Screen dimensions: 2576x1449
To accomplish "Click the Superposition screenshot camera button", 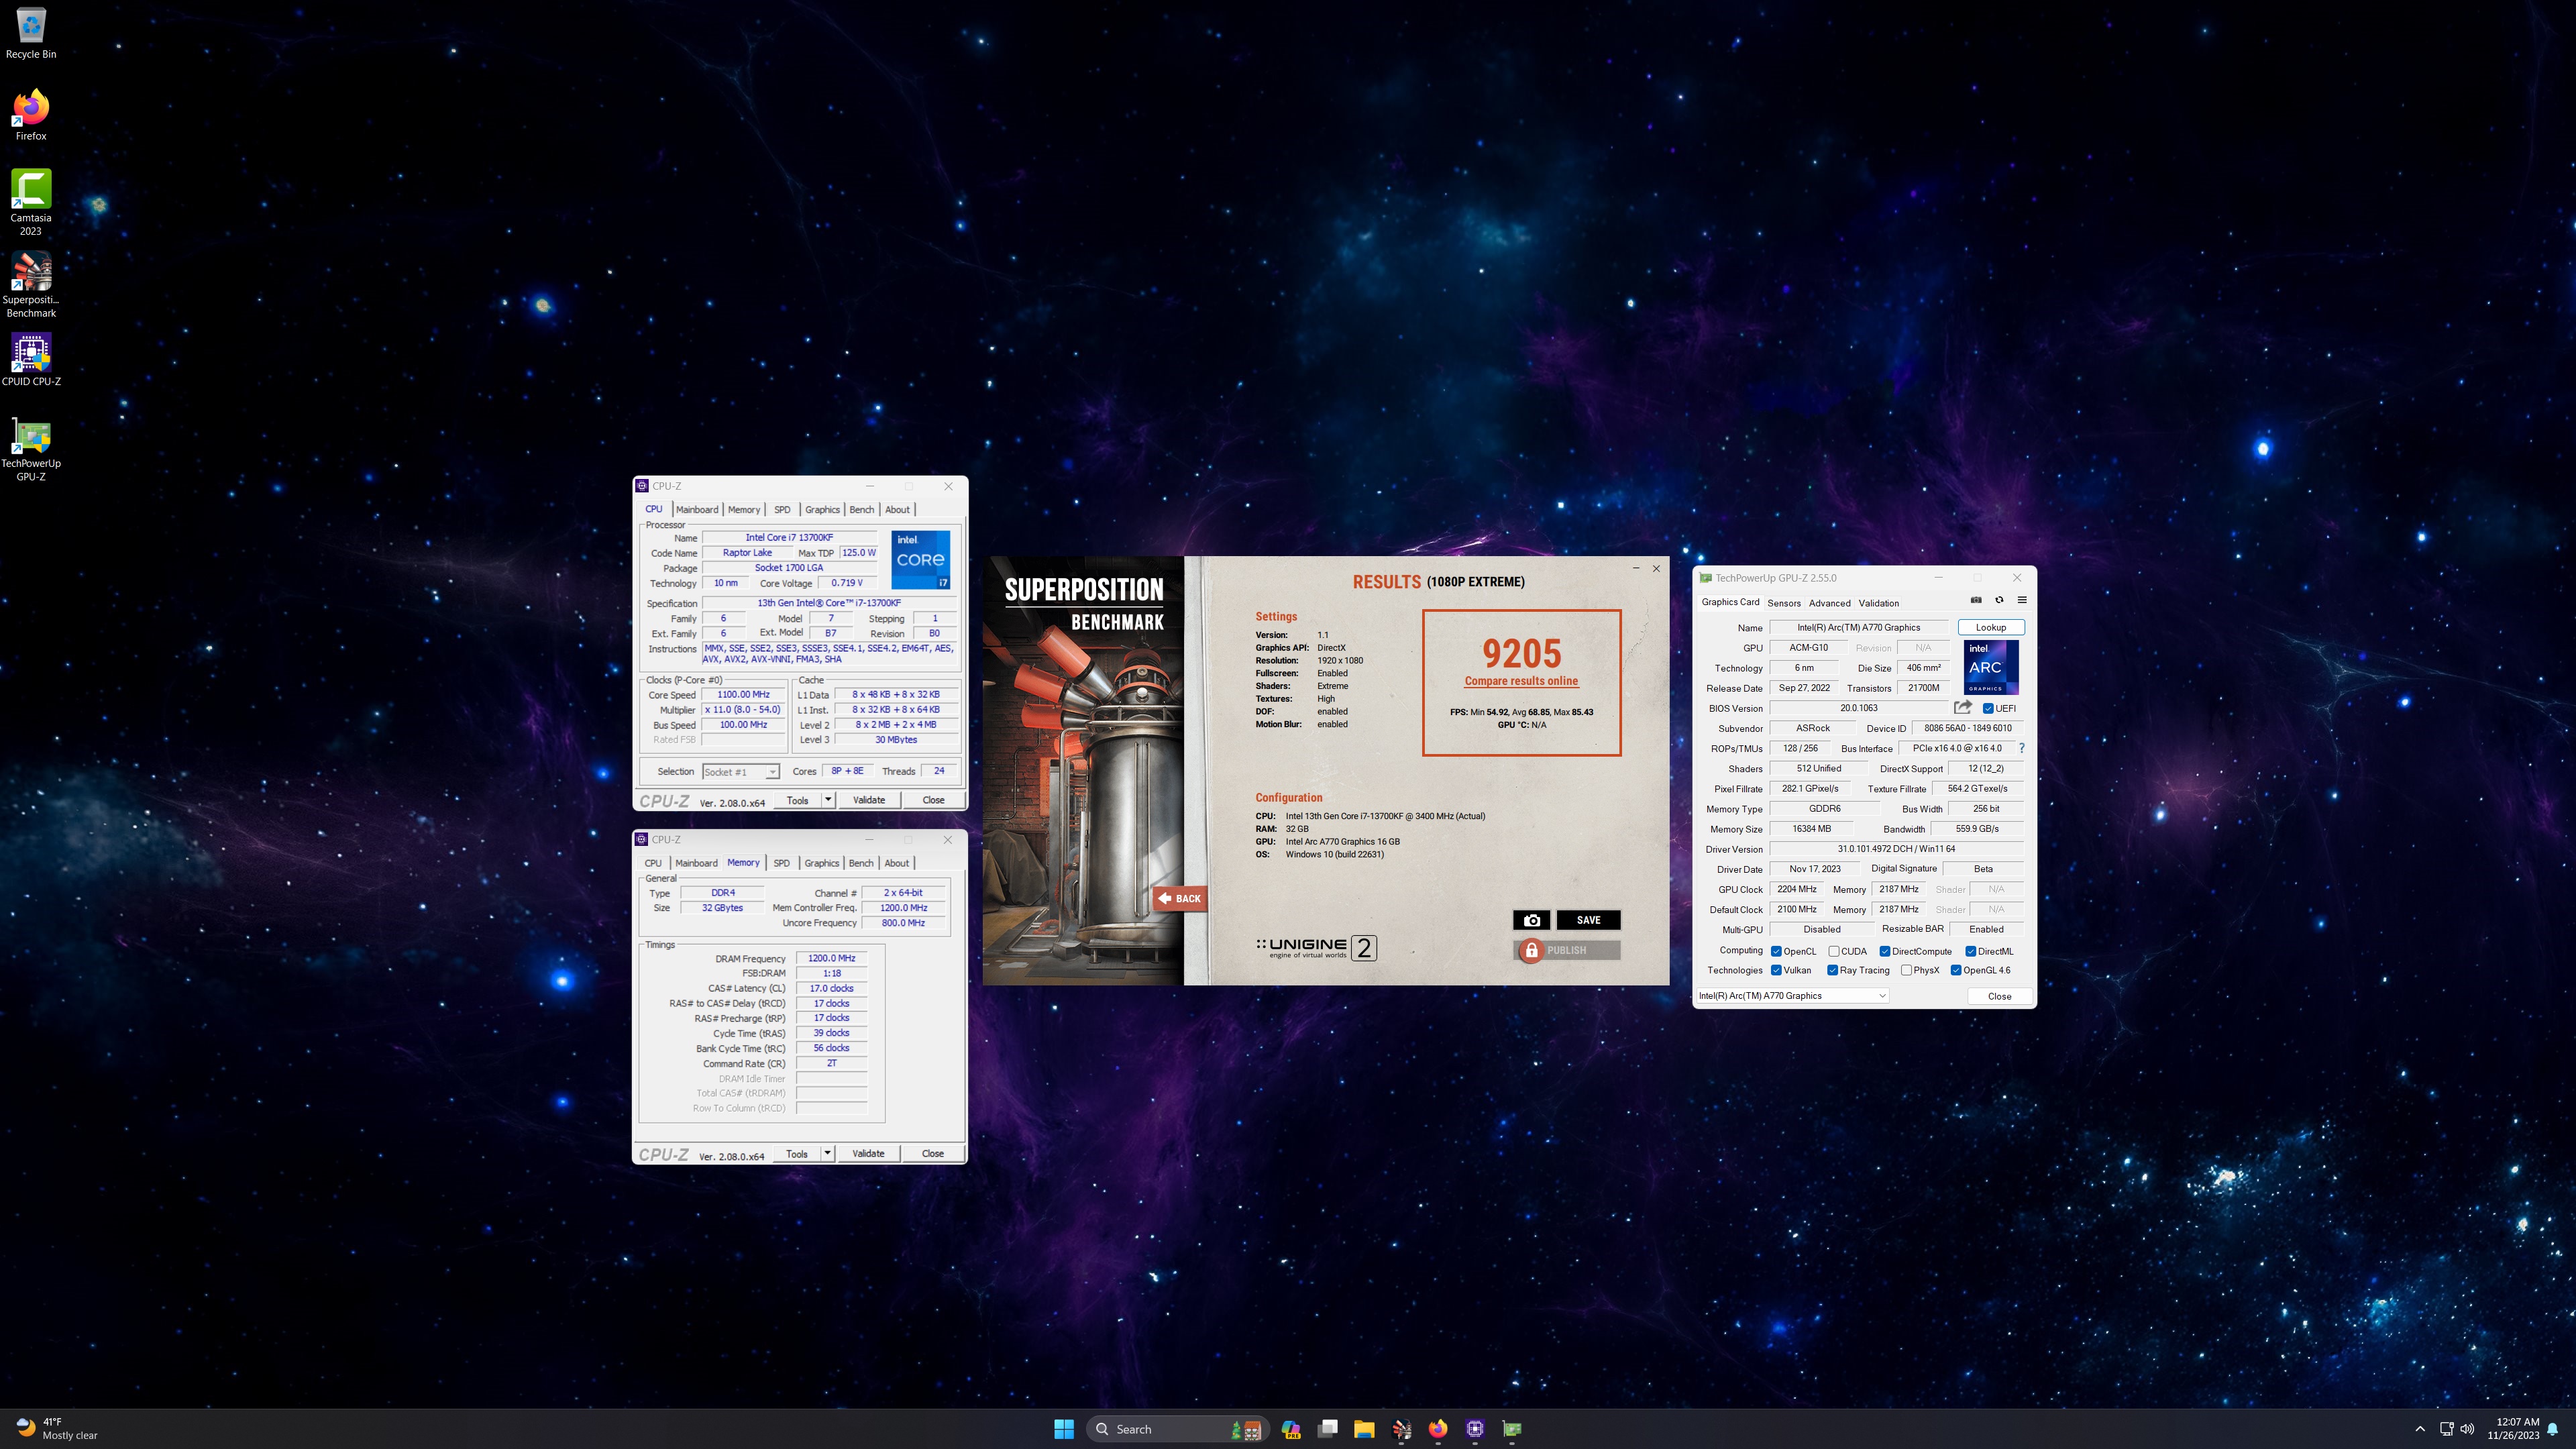I will [x=1531, y=920].
